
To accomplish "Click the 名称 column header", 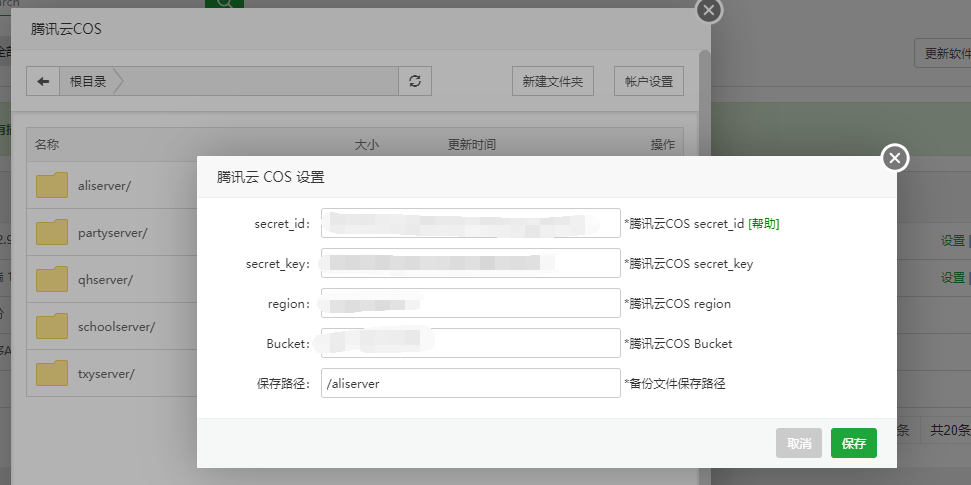I will point(47,145).
